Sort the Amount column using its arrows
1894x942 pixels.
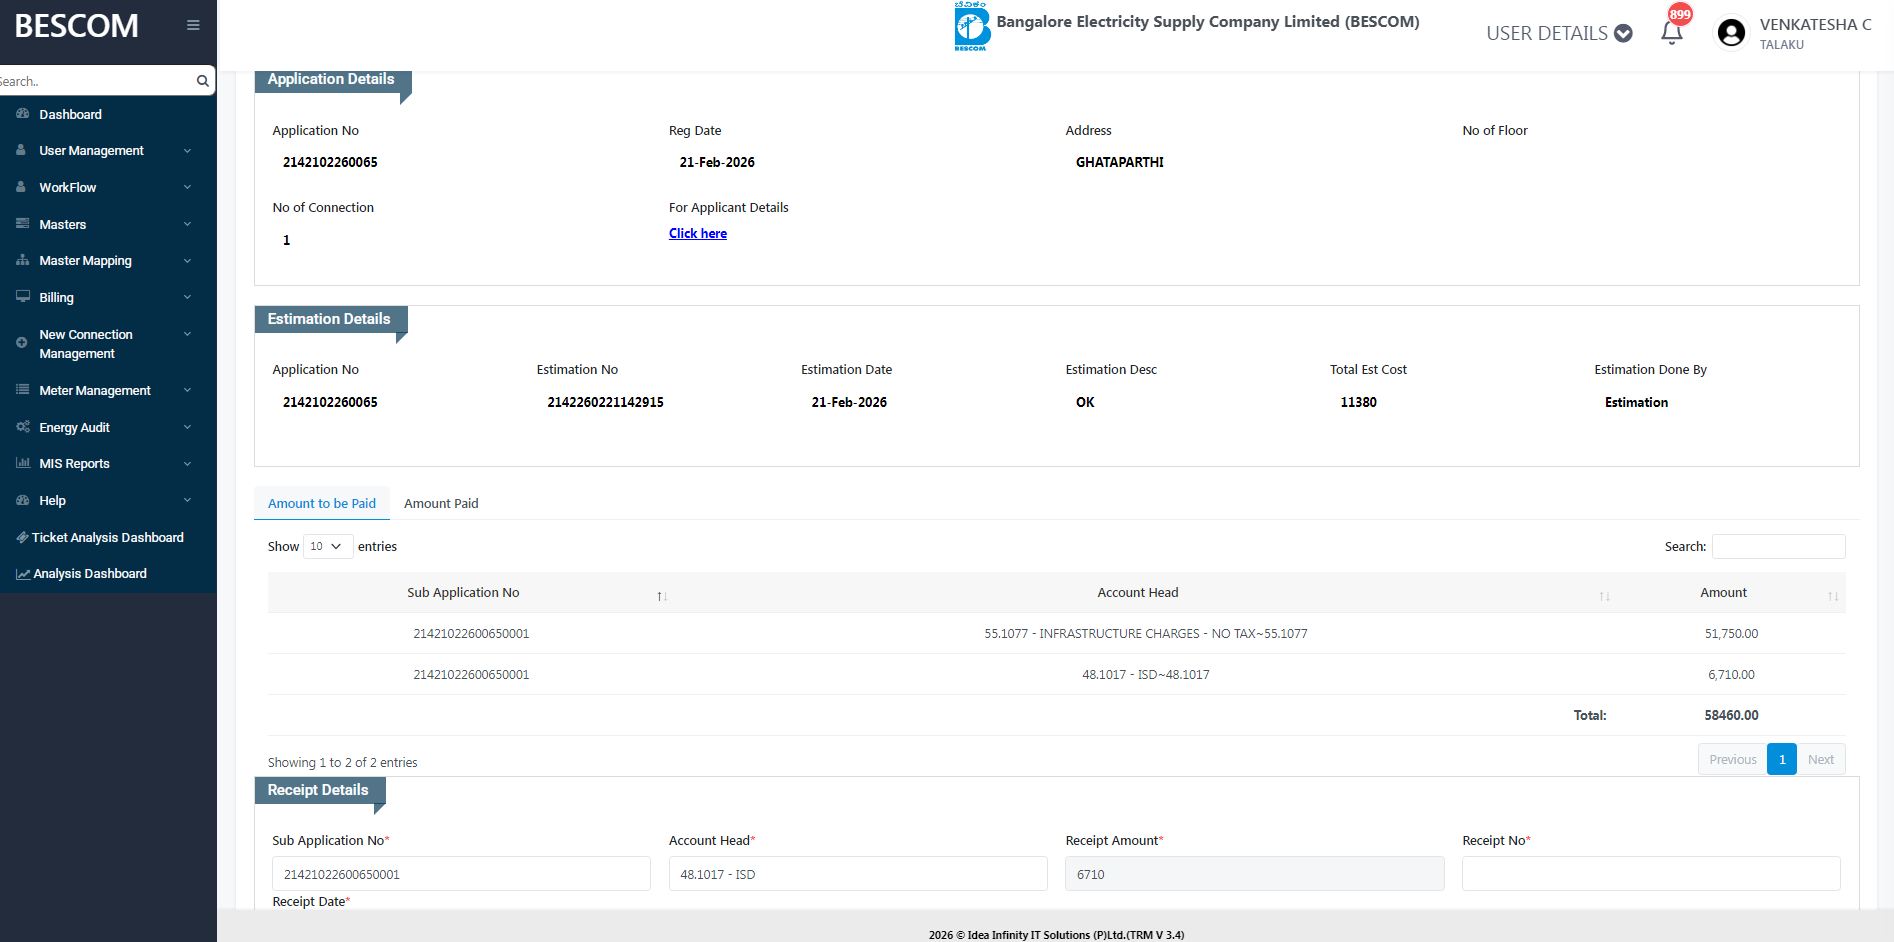click(1832, 596)
